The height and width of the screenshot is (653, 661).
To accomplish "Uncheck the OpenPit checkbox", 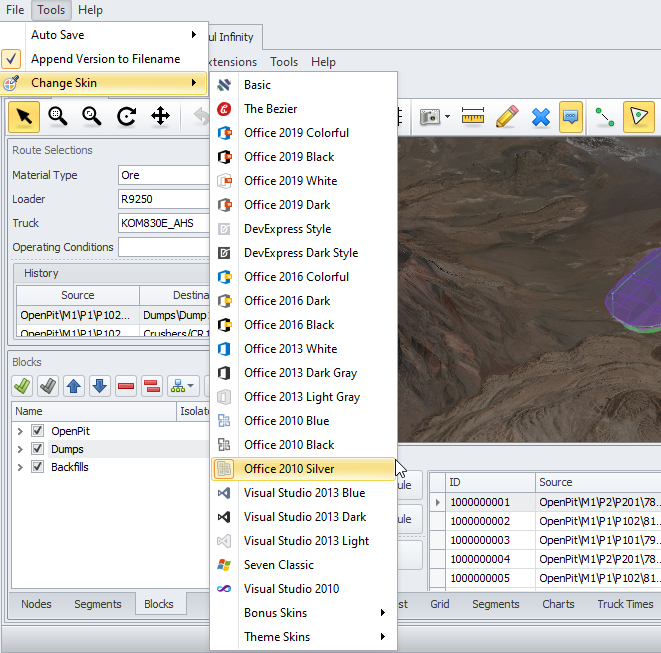I will (38, 431).
